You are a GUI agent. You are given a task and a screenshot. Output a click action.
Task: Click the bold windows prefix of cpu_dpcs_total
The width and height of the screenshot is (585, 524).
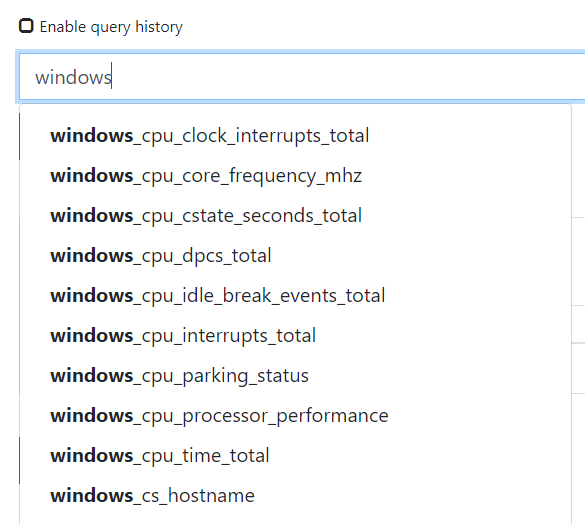92,256
